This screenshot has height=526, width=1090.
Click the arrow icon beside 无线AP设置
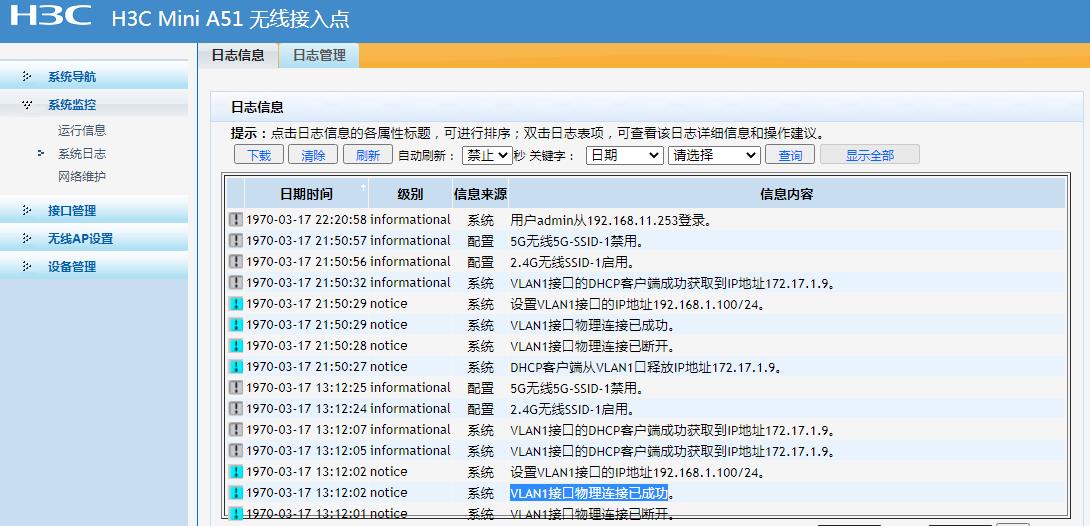point(27,238)
